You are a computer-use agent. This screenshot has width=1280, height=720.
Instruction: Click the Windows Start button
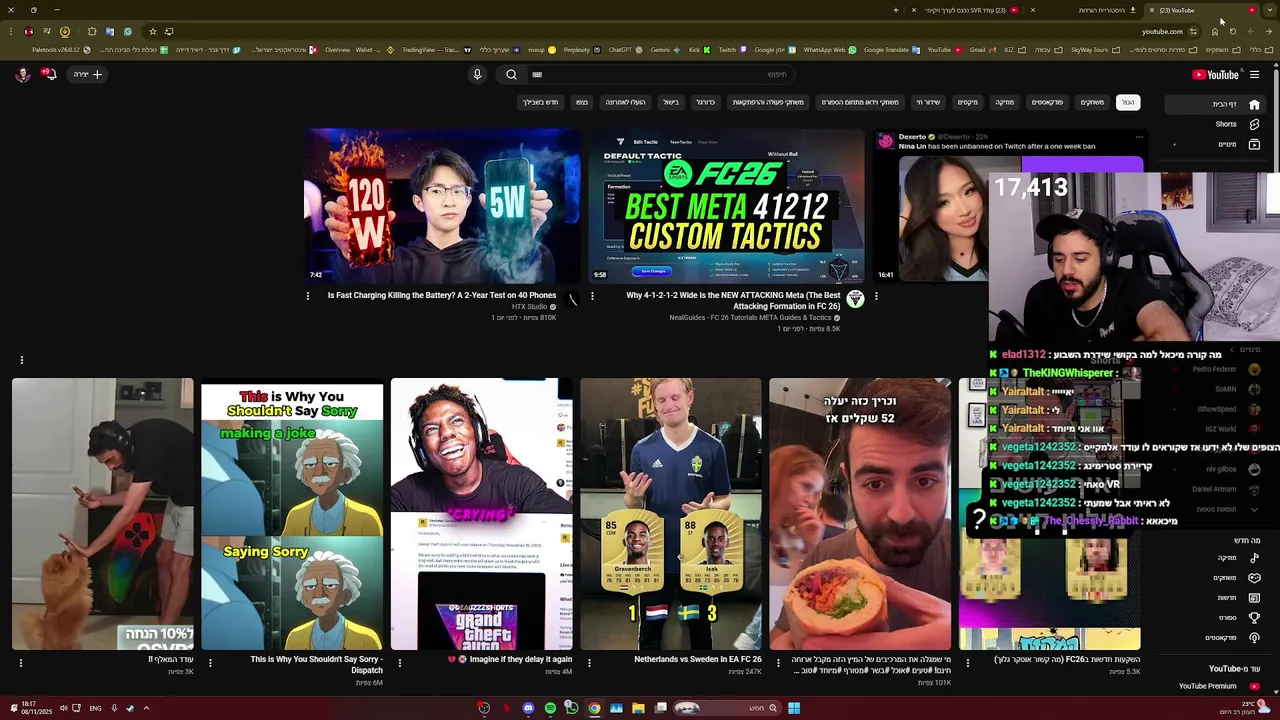coord(794,708)
